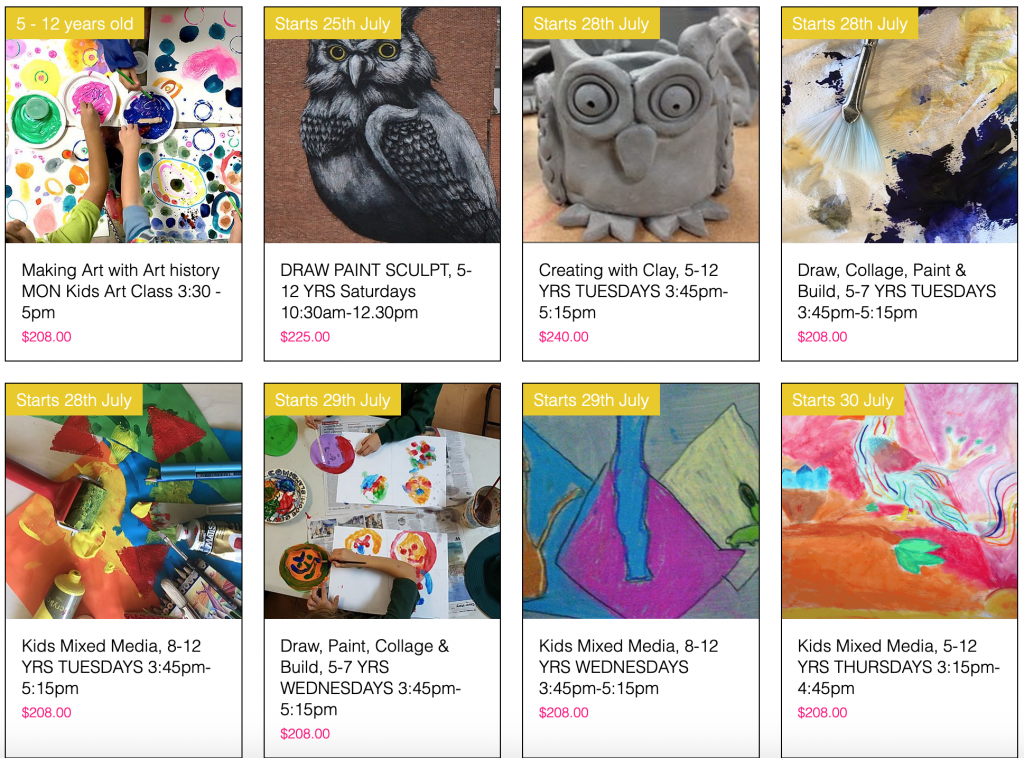Open the paint roller mixed media image
Viewport: 1024px width, 758px height.
123,501
